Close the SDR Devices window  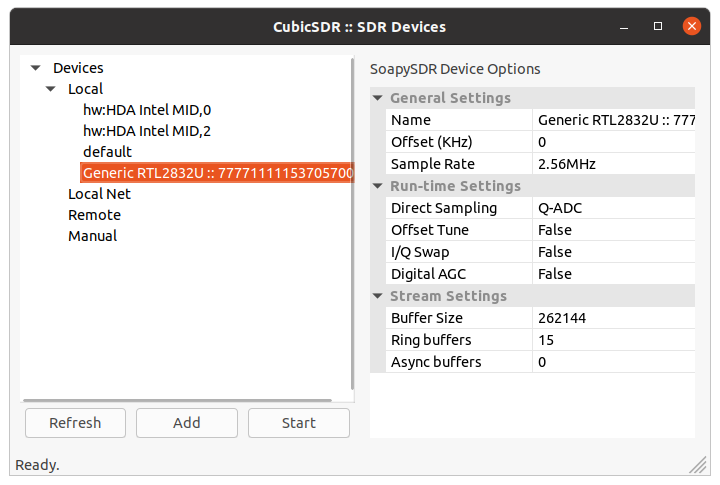click(x=692, y=26)
